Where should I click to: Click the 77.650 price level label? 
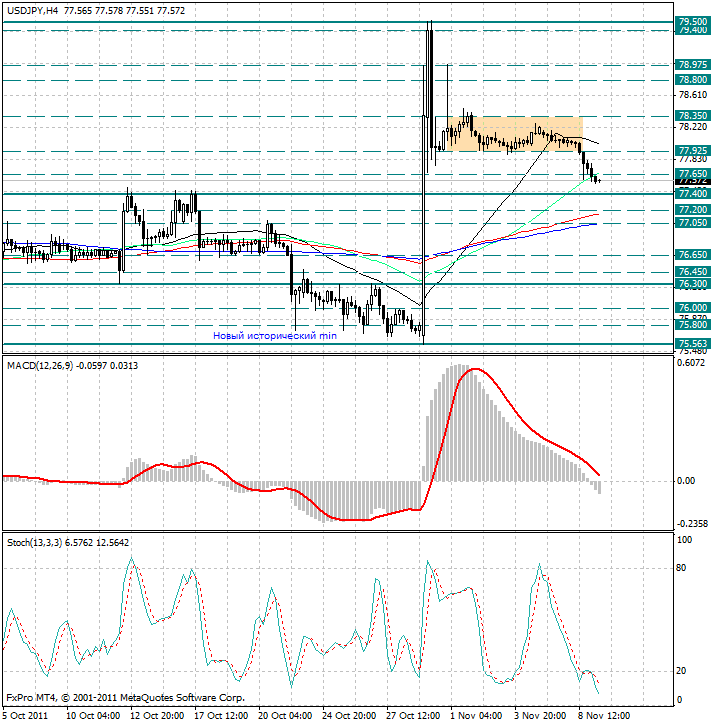point(693,173)
